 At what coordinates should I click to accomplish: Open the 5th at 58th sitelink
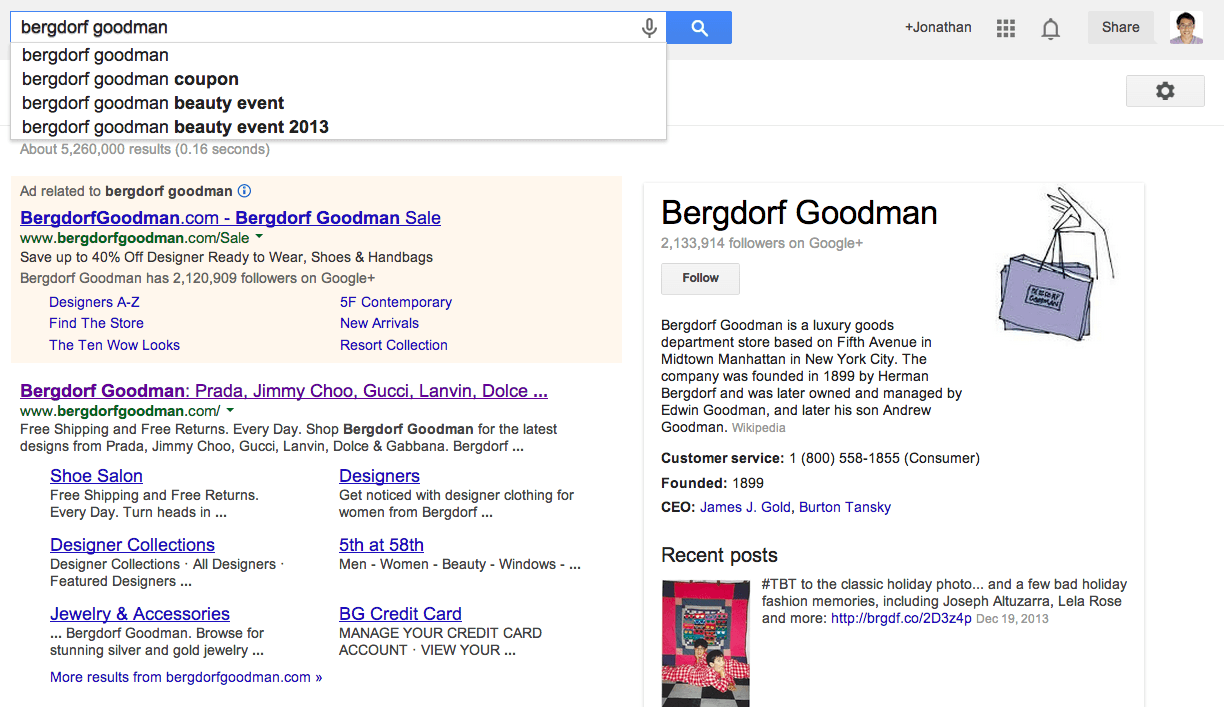(381, 545)
